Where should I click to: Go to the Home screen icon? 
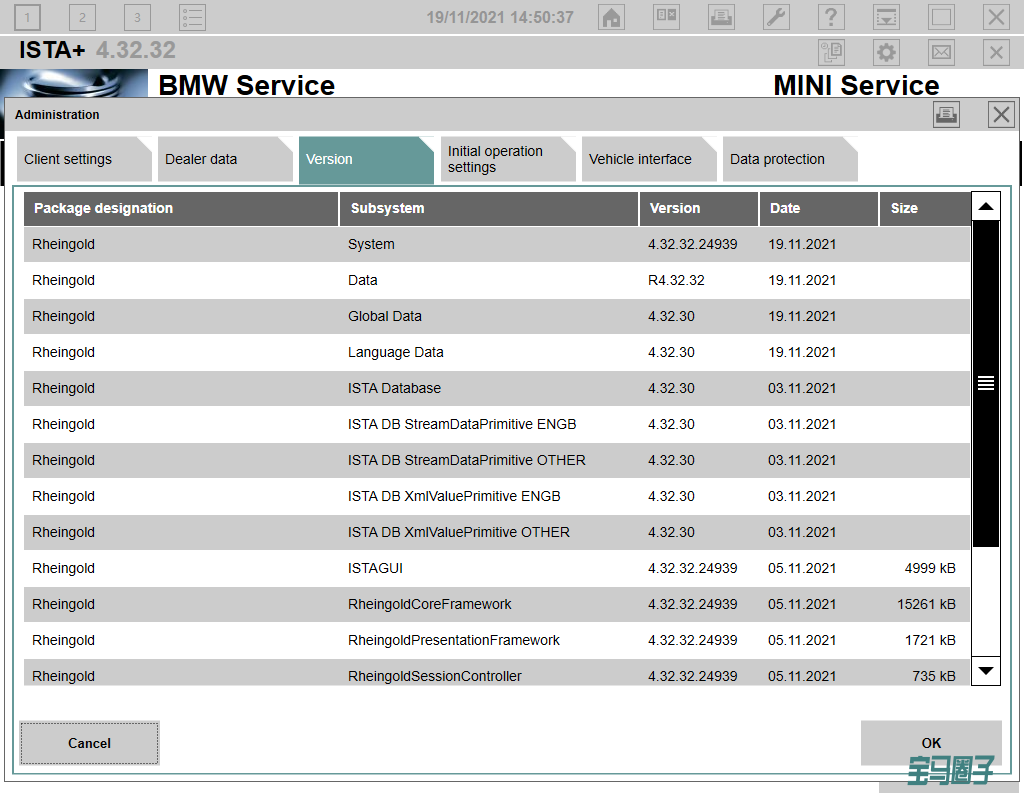pyautogui.click(x=611, y=17)
